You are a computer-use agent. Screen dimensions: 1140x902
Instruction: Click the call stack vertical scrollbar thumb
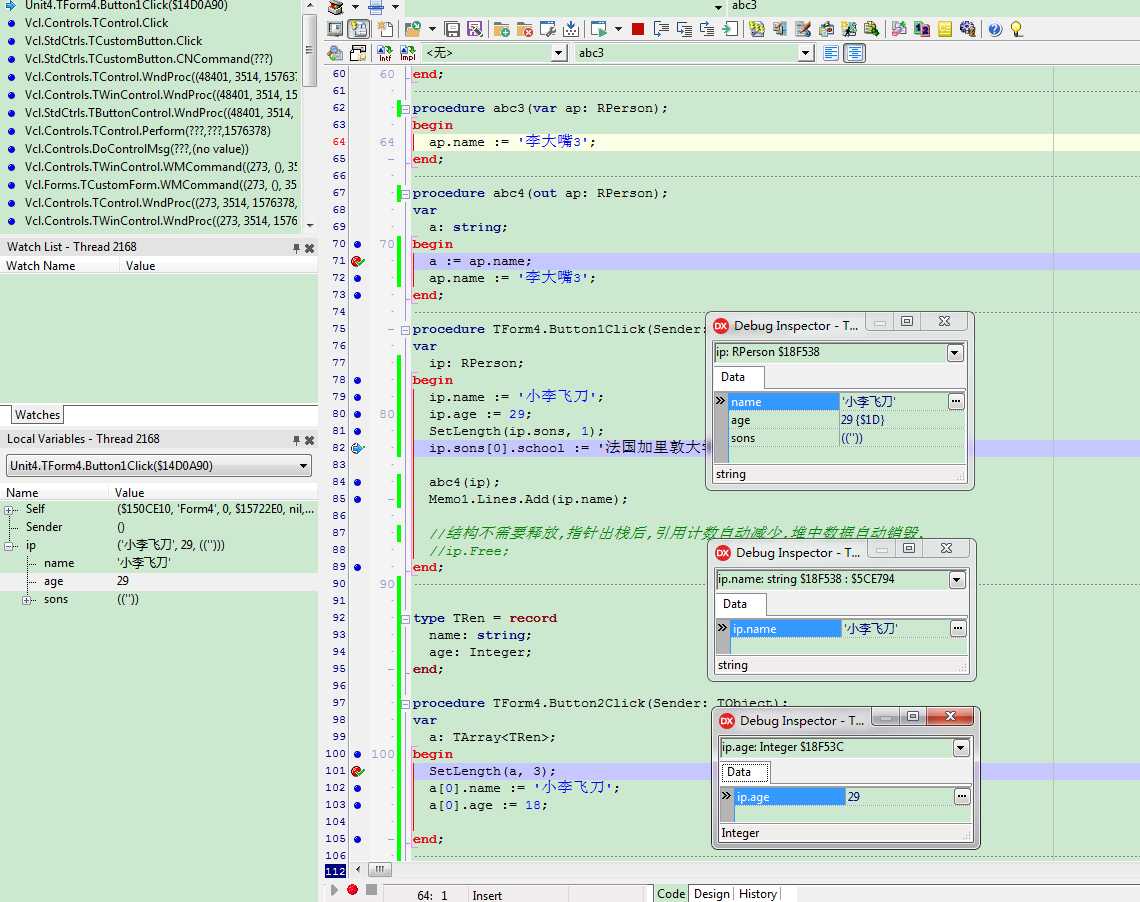[x=310, y=49]
